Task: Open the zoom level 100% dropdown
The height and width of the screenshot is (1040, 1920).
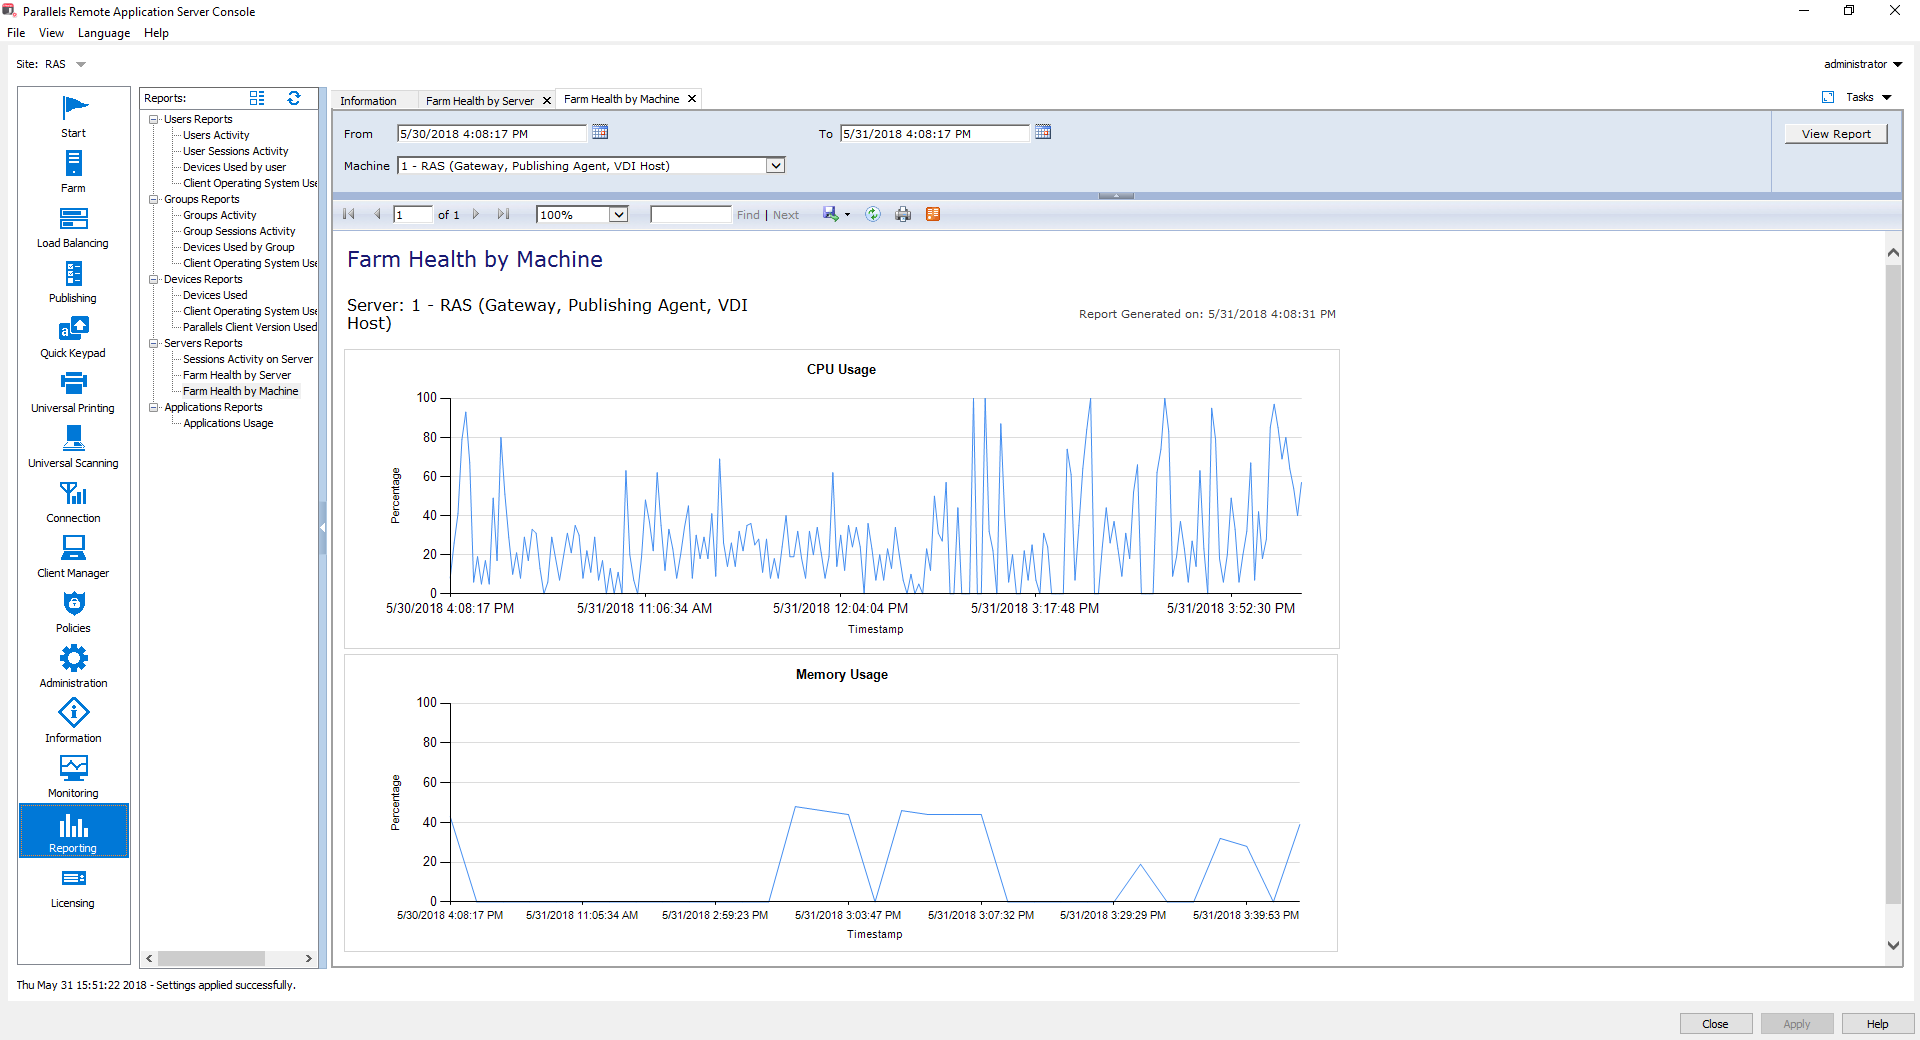Action: pyautogui.click(x=618, y=214)
